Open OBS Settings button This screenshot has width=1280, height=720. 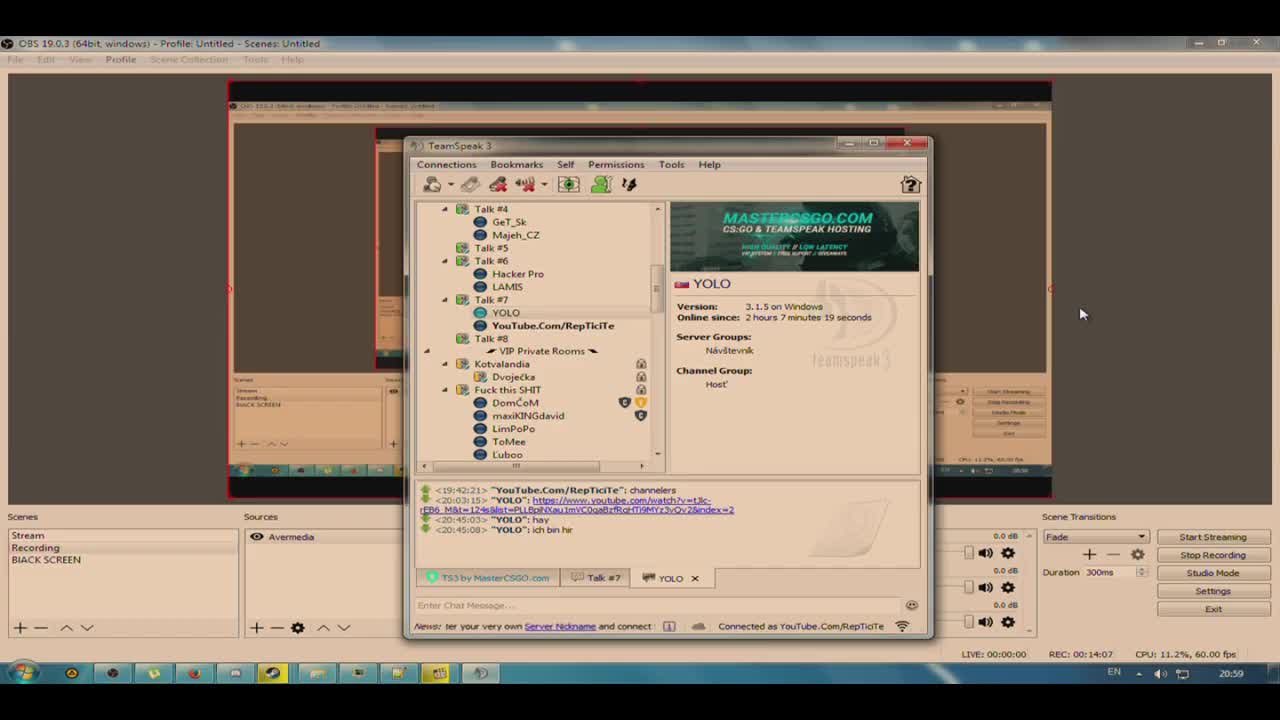pos(1212,591)
